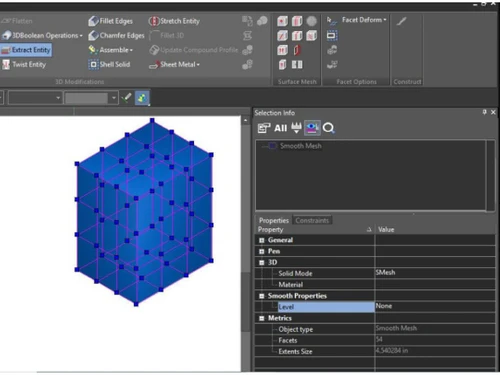Click the filter funnel icon in Selection Info
Screen dimensions: 500x375
click(296, 128)
